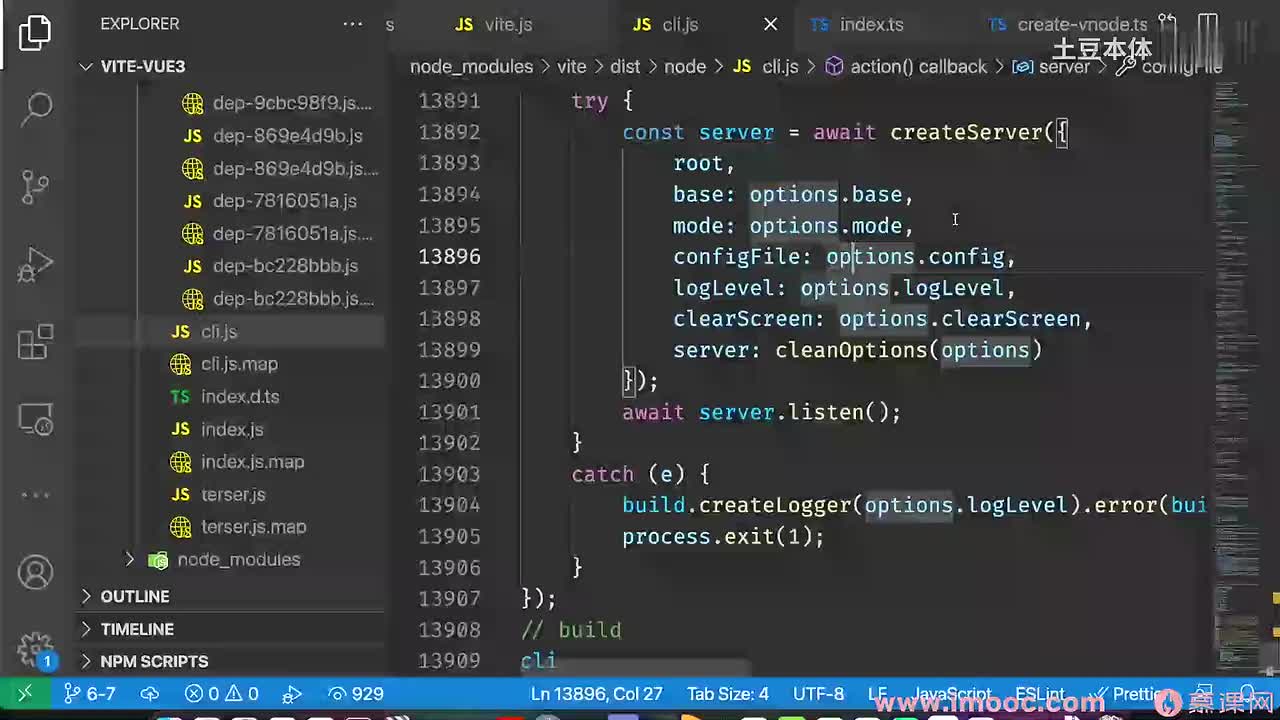Switch to the index.ts editor tab
The width and height of the screenshot is (1280, 720).
pyautogui.click(x=856, y=25)
